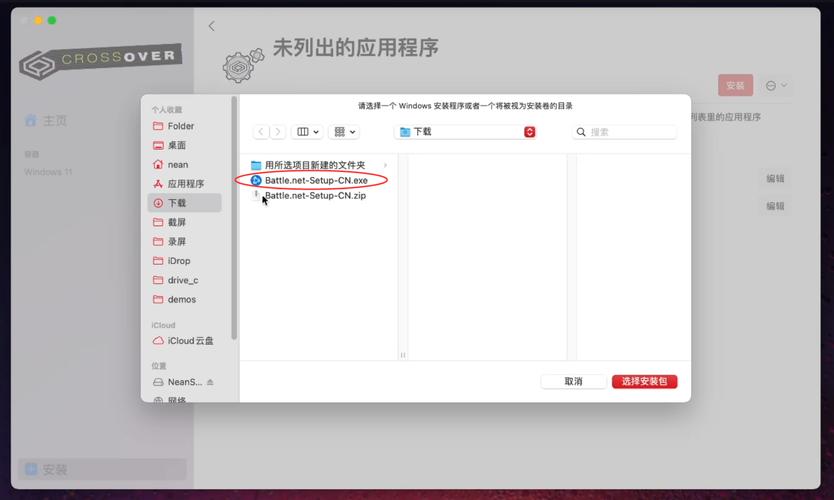Eject the NeanS... disk
Screen dimensions: 834x500
[x=210, y=382]
